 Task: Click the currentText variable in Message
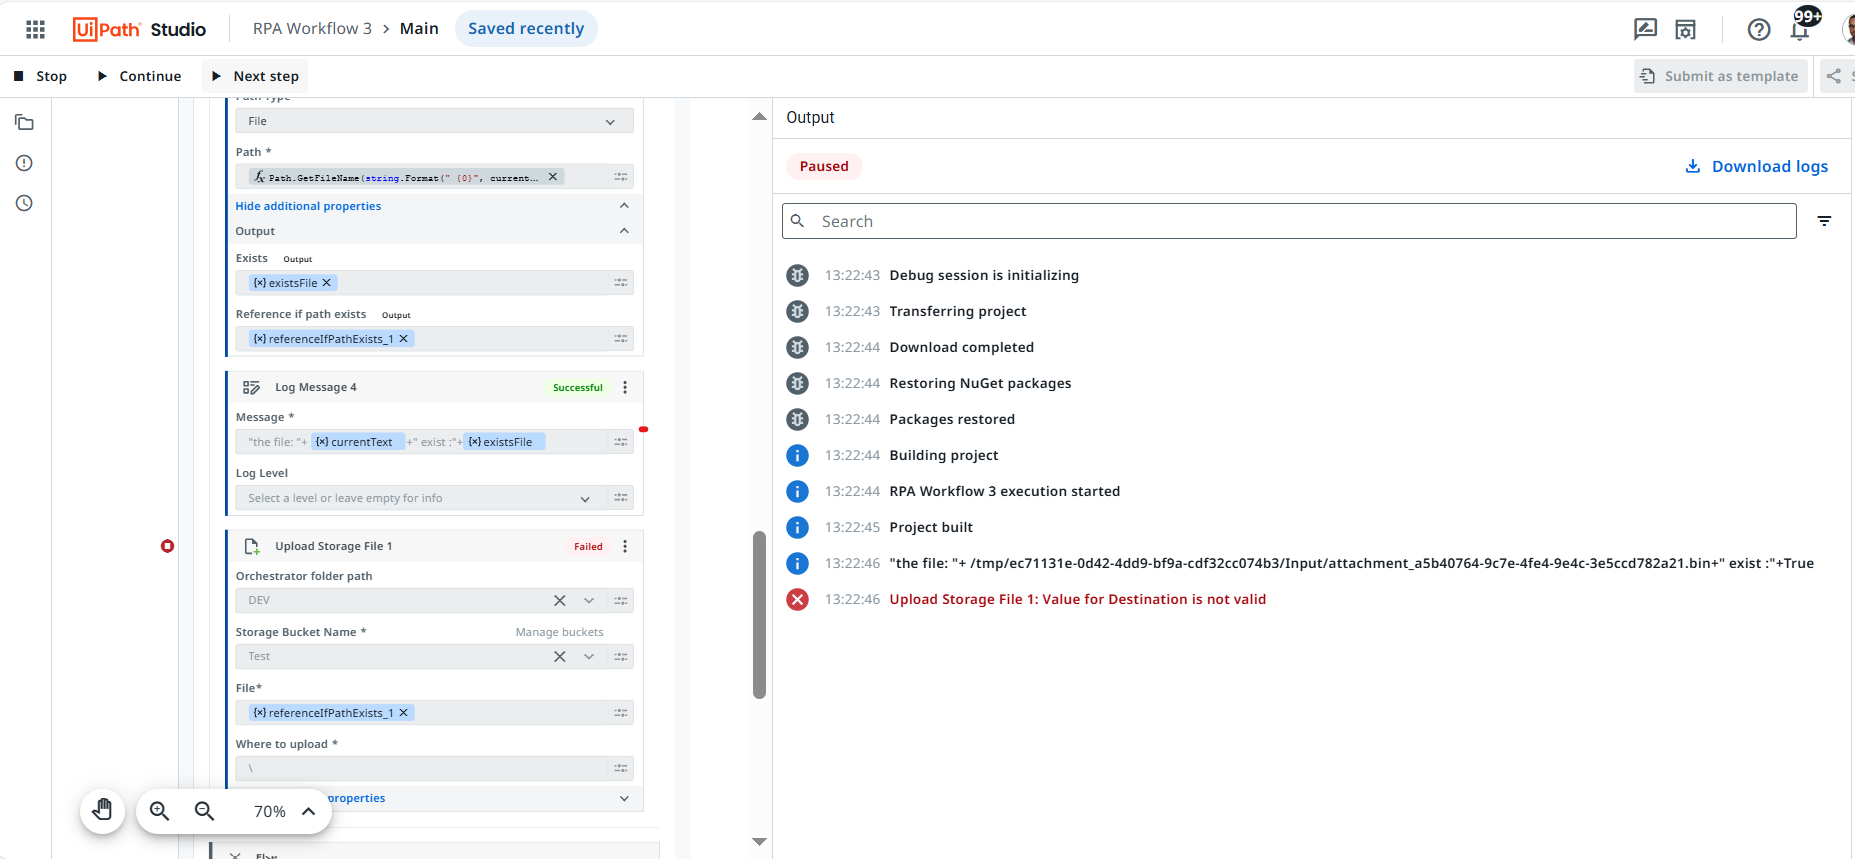(358, 442)
